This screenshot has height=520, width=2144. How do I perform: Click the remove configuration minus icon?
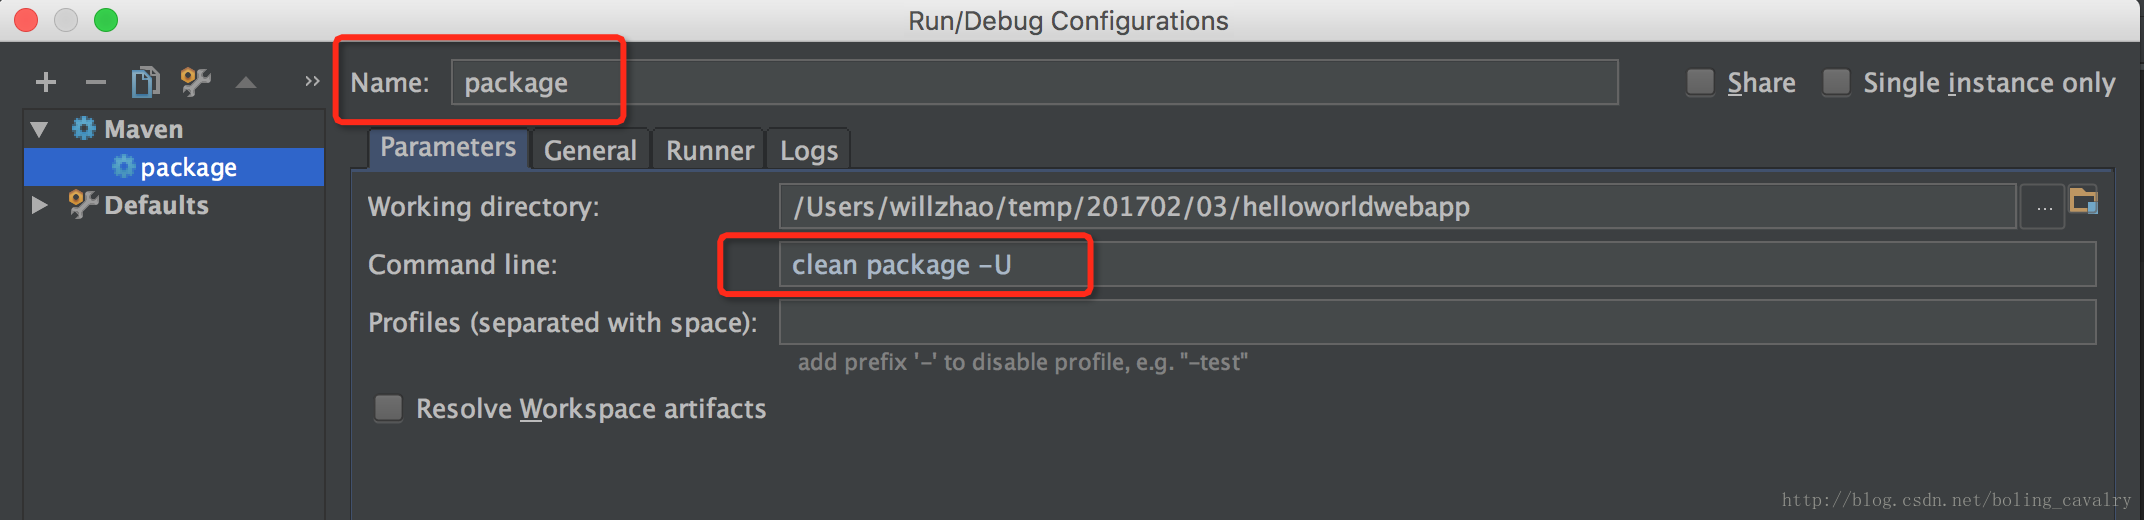96,82
